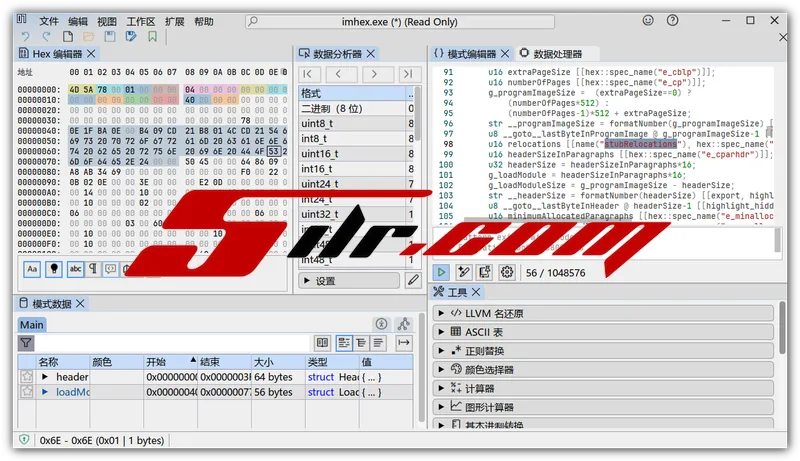Screen dimensions: 800x461
Task: Toggle the comment bubble highlight button
Action: 110,269
